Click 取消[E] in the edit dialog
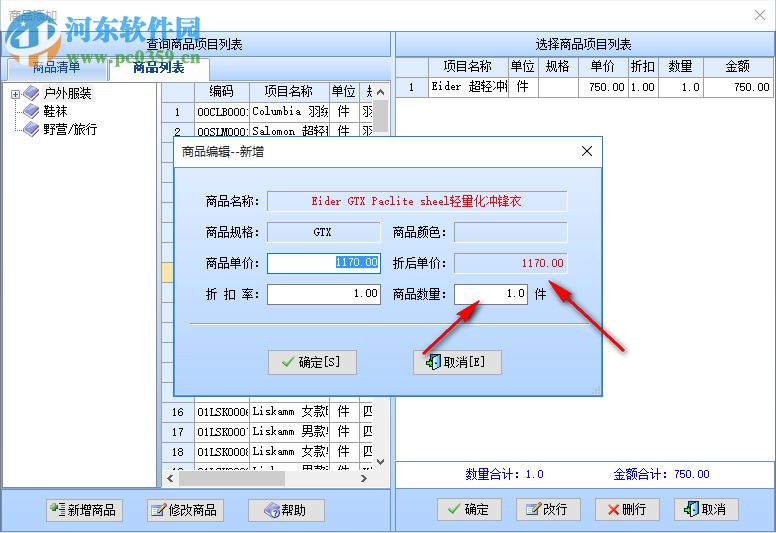776x533 pixels. click(457, 362)
